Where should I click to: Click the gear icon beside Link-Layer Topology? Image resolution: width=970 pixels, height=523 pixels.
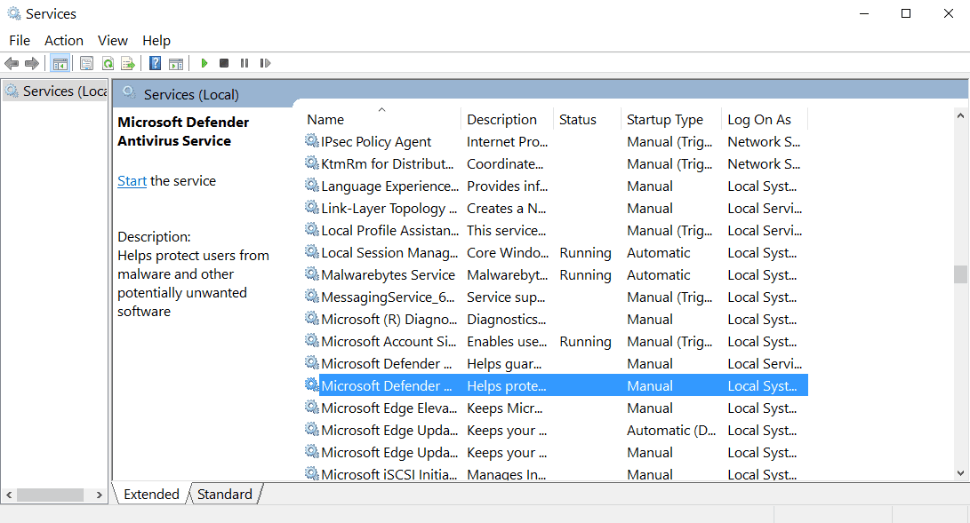(x=312, y=208)
